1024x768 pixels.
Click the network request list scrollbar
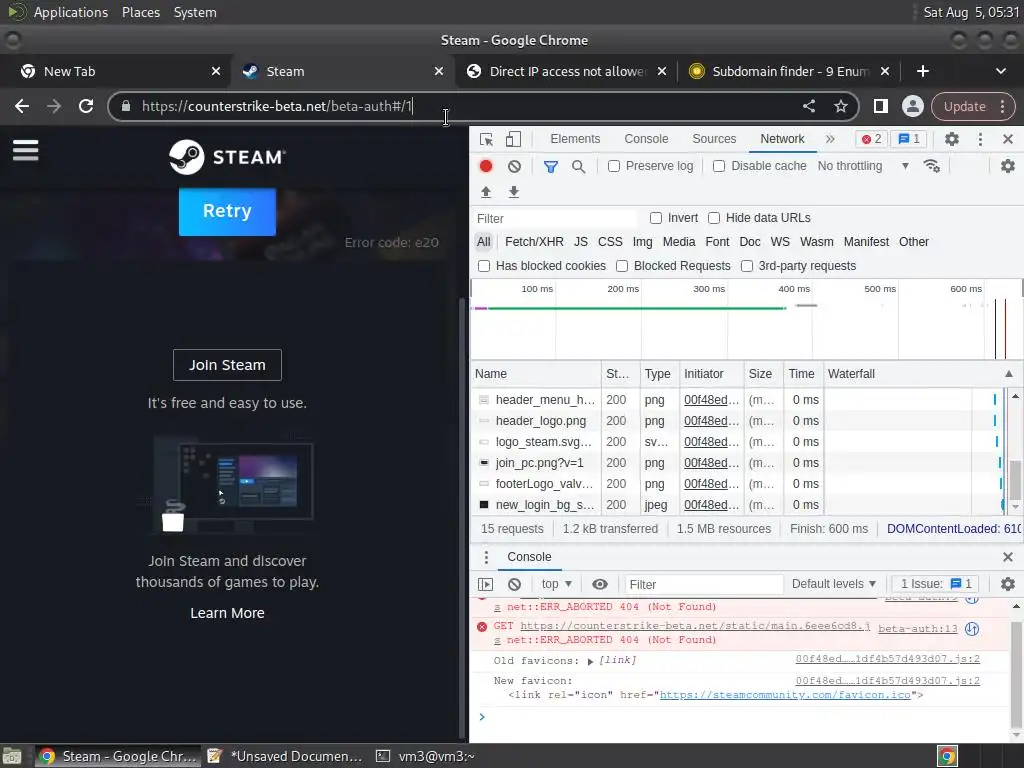[x=1015, y=480]
